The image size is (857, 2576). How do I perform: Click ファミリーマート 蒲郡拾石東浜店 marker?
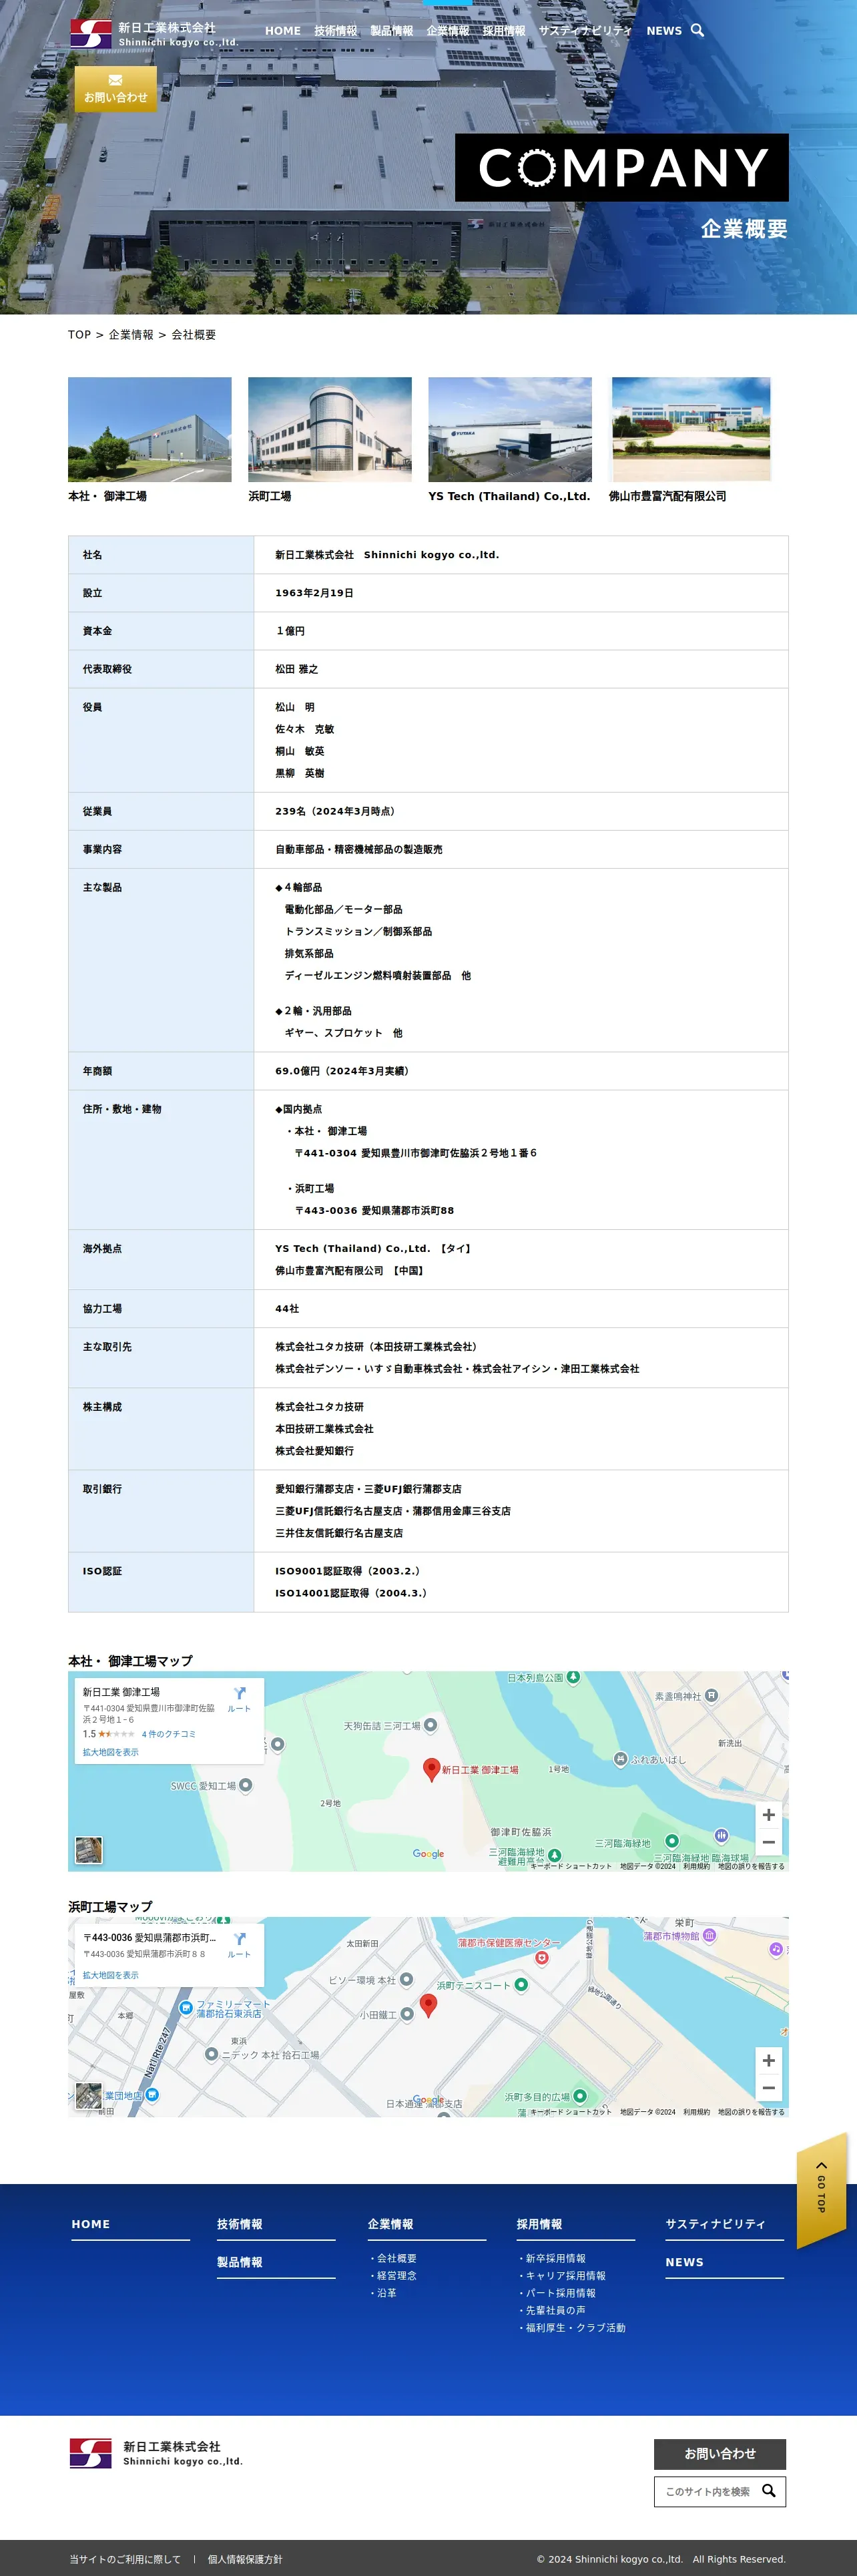185,2007
